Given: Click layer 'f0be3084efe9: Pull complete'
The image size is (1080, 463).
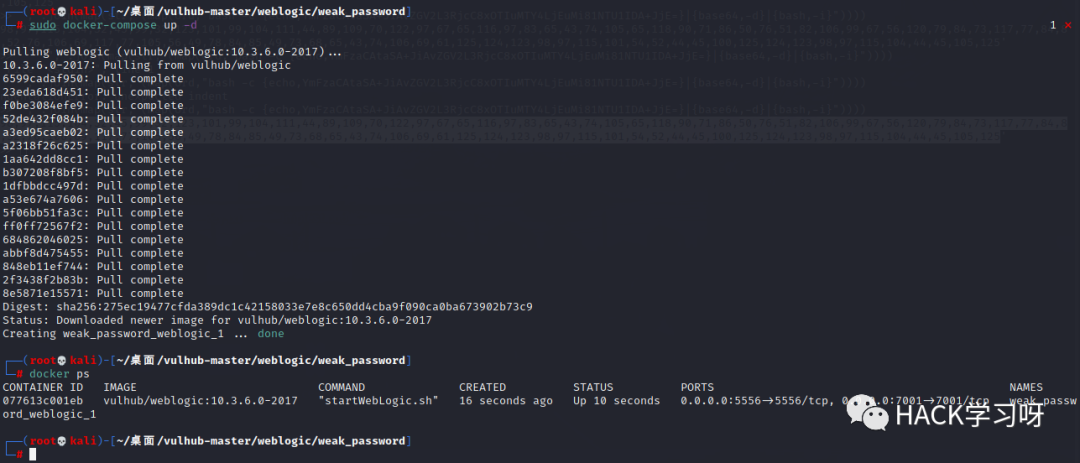Looking at the screenshot, I should (x=93, y=106).
